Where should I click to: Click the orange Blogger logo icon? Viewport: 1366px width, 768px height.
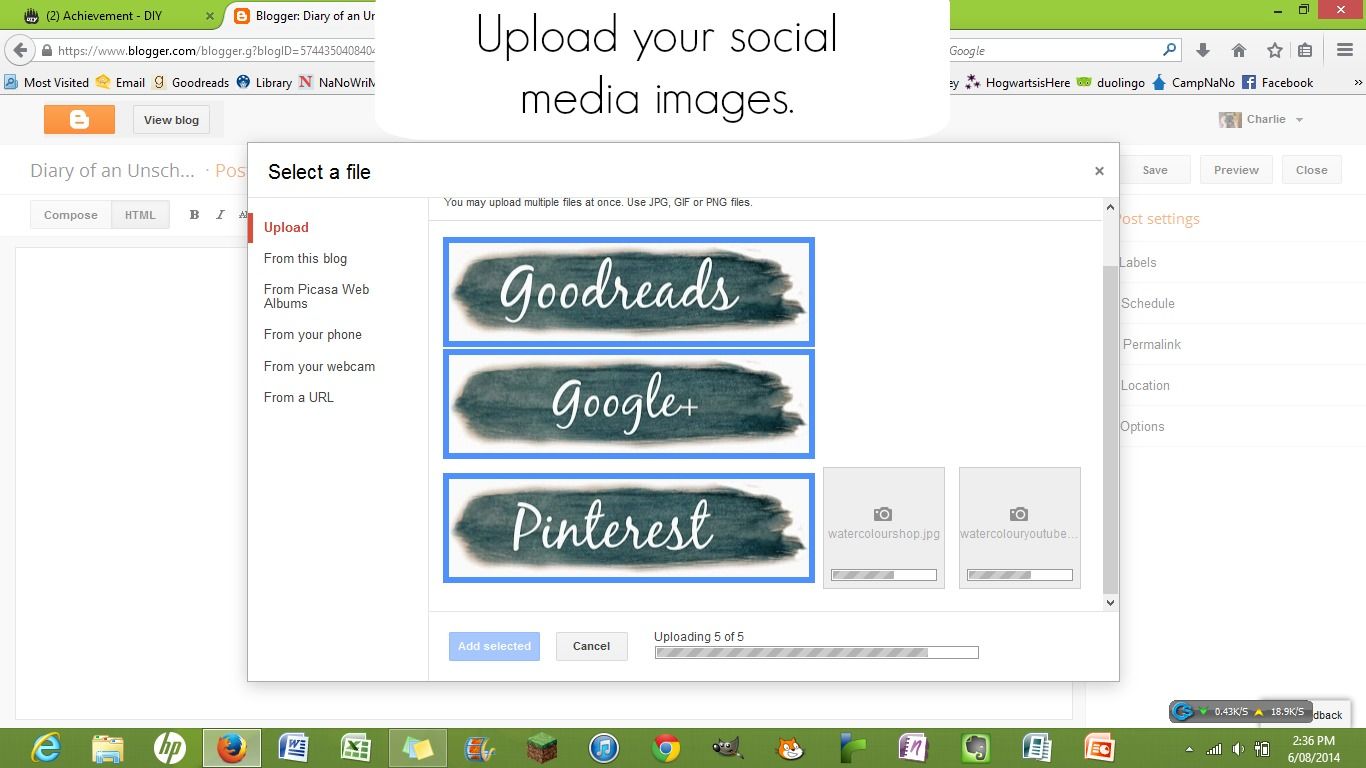[x=78, y=119]
